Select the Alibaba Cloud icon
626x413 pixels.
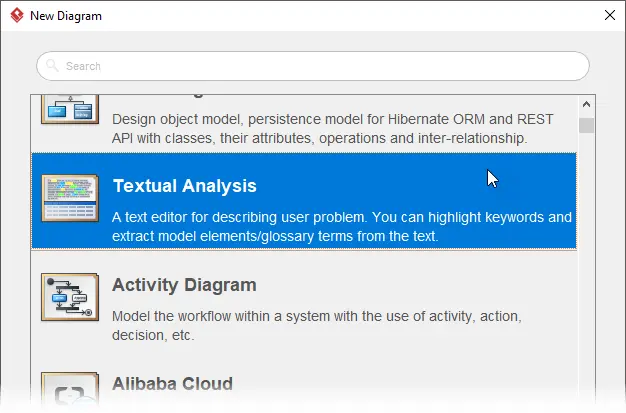pos(70,391)
